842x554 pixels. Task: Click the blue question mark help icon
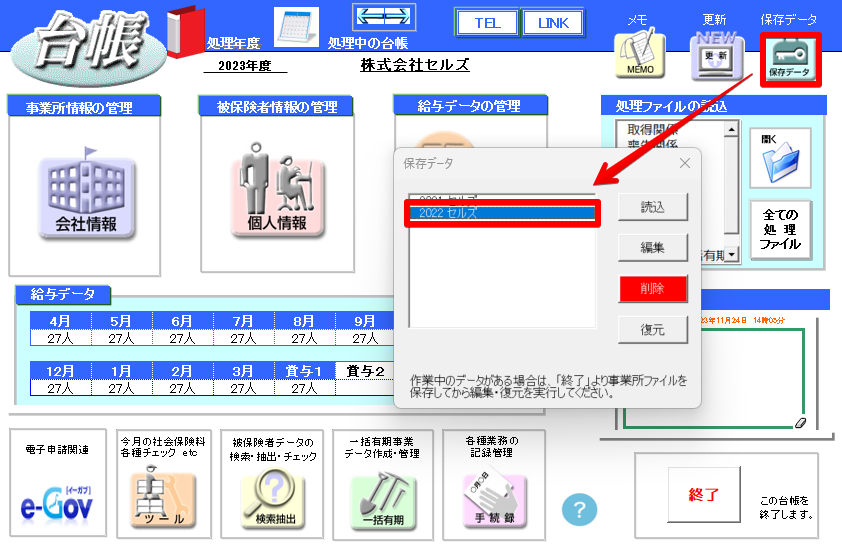579,509
